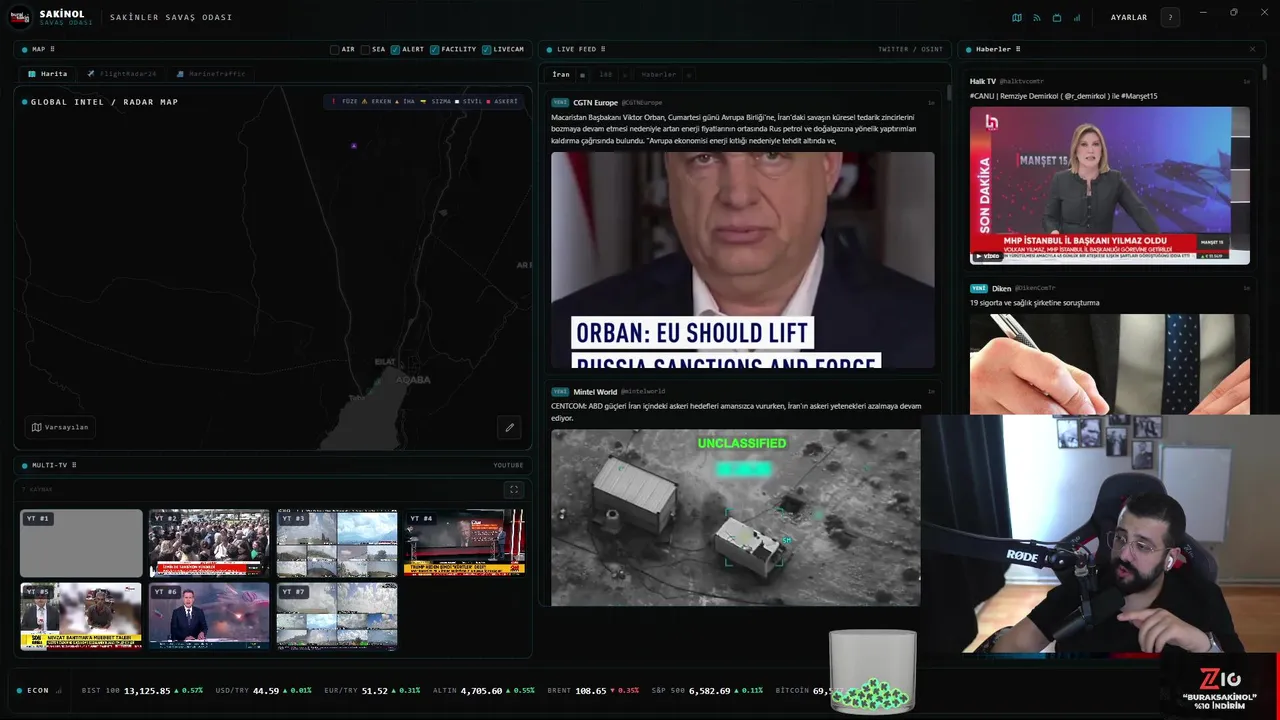Open the YT #6 anchor video tile
Image resolution: width=1280 pixels, height=720 pixels.
(209, 616)
